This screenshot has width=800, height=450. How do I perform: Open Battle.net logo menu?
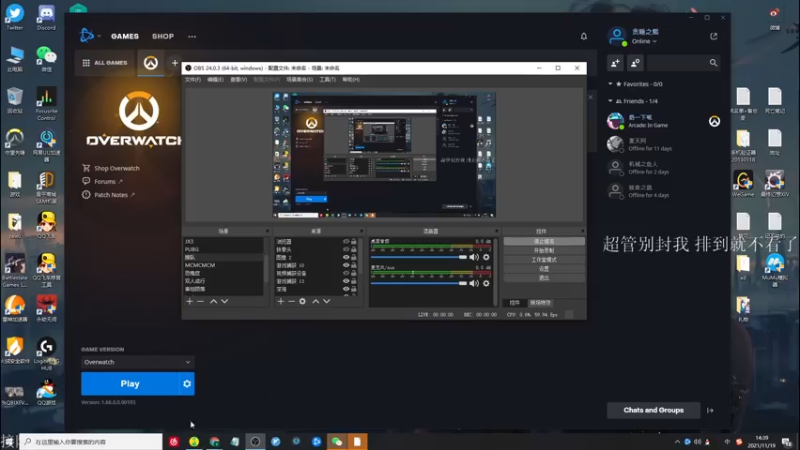89,36
